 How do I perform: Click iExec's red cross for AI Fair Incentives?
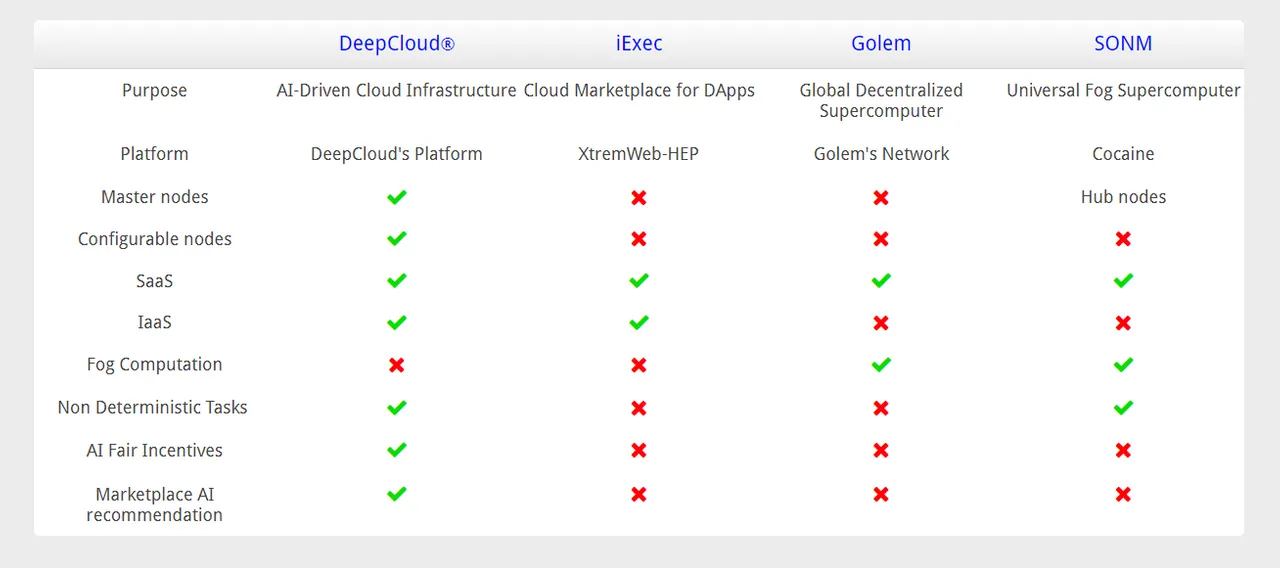(x=639, y=450)
